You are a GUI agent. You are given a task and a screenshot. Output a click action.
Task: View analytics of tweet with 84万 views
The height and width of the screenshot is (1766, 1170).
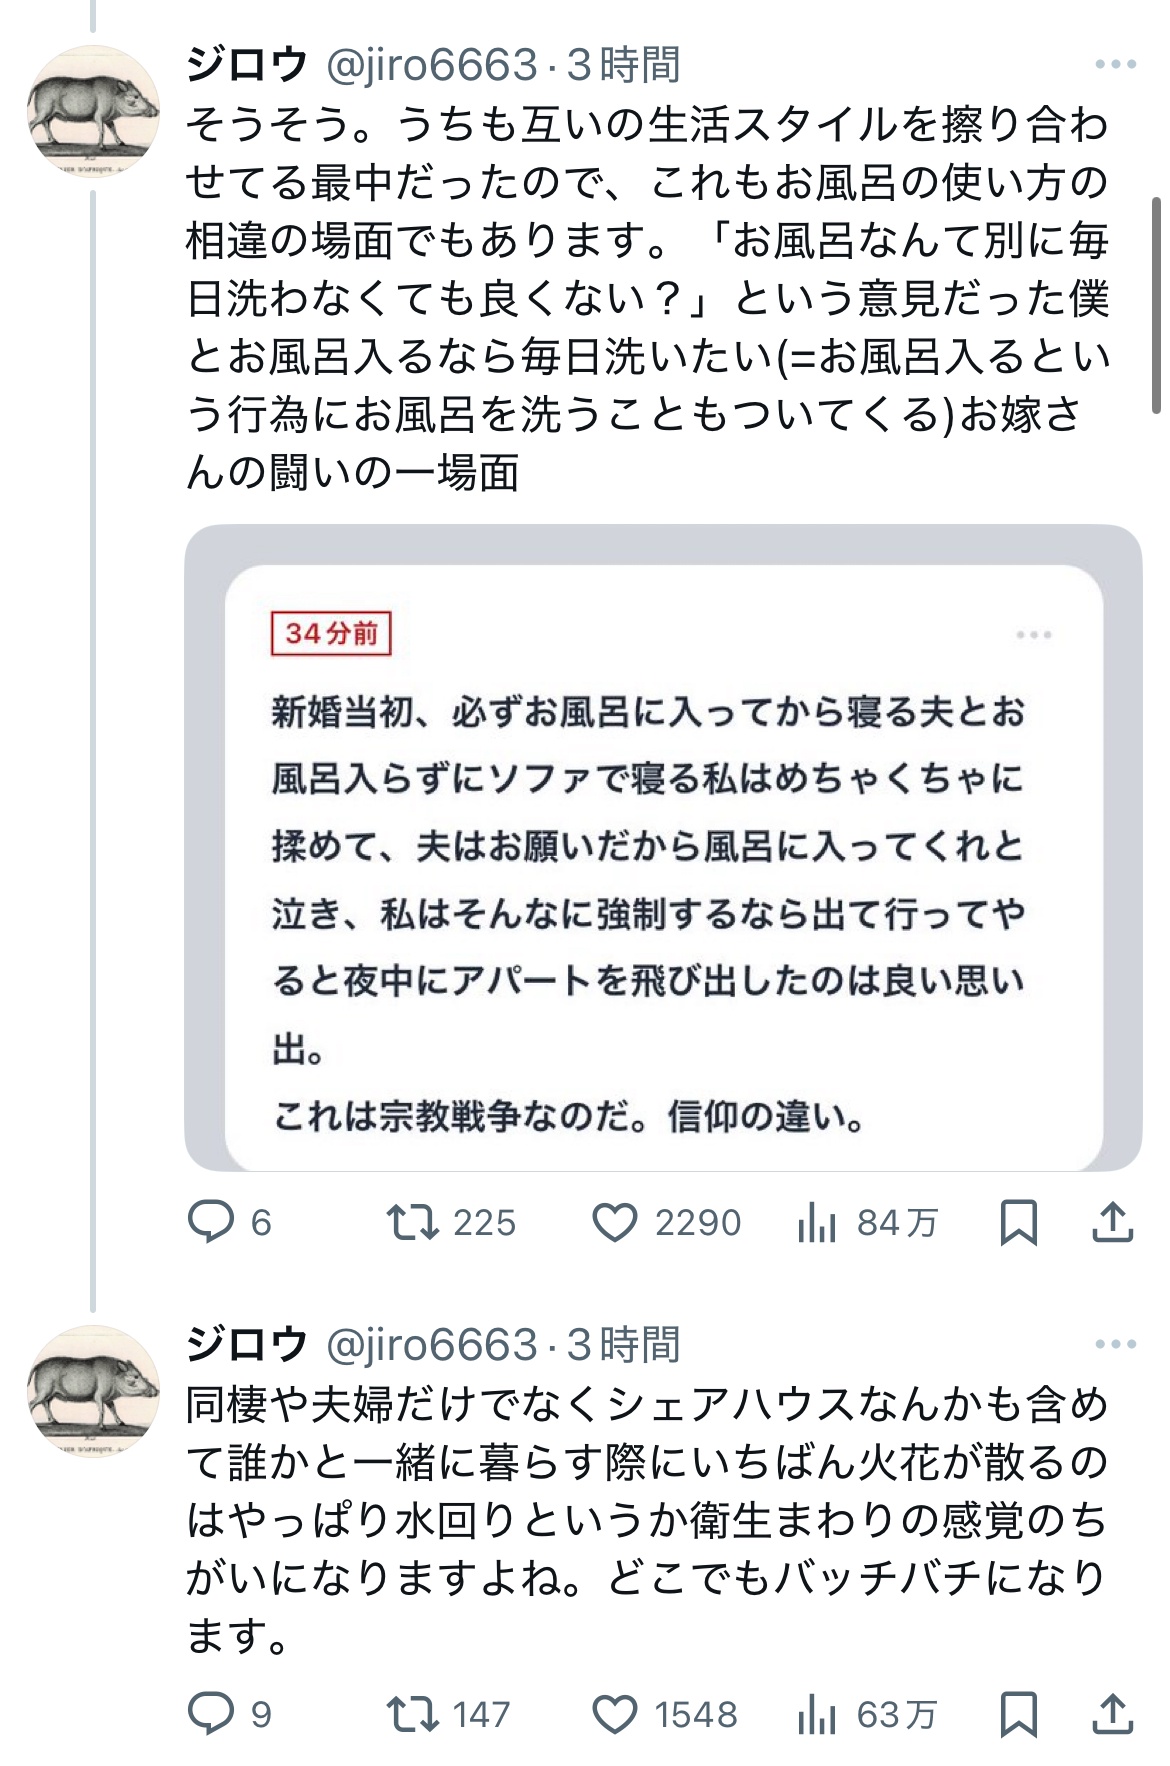[817, 1222]
